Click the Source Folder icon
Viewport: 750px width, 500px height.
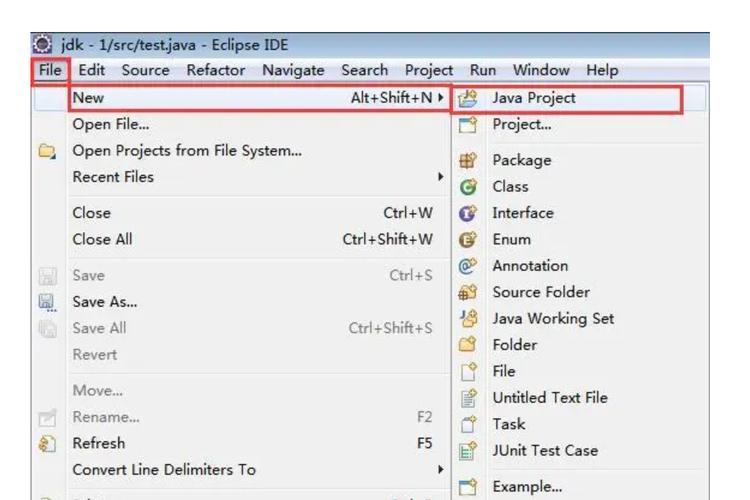[467, 293]
